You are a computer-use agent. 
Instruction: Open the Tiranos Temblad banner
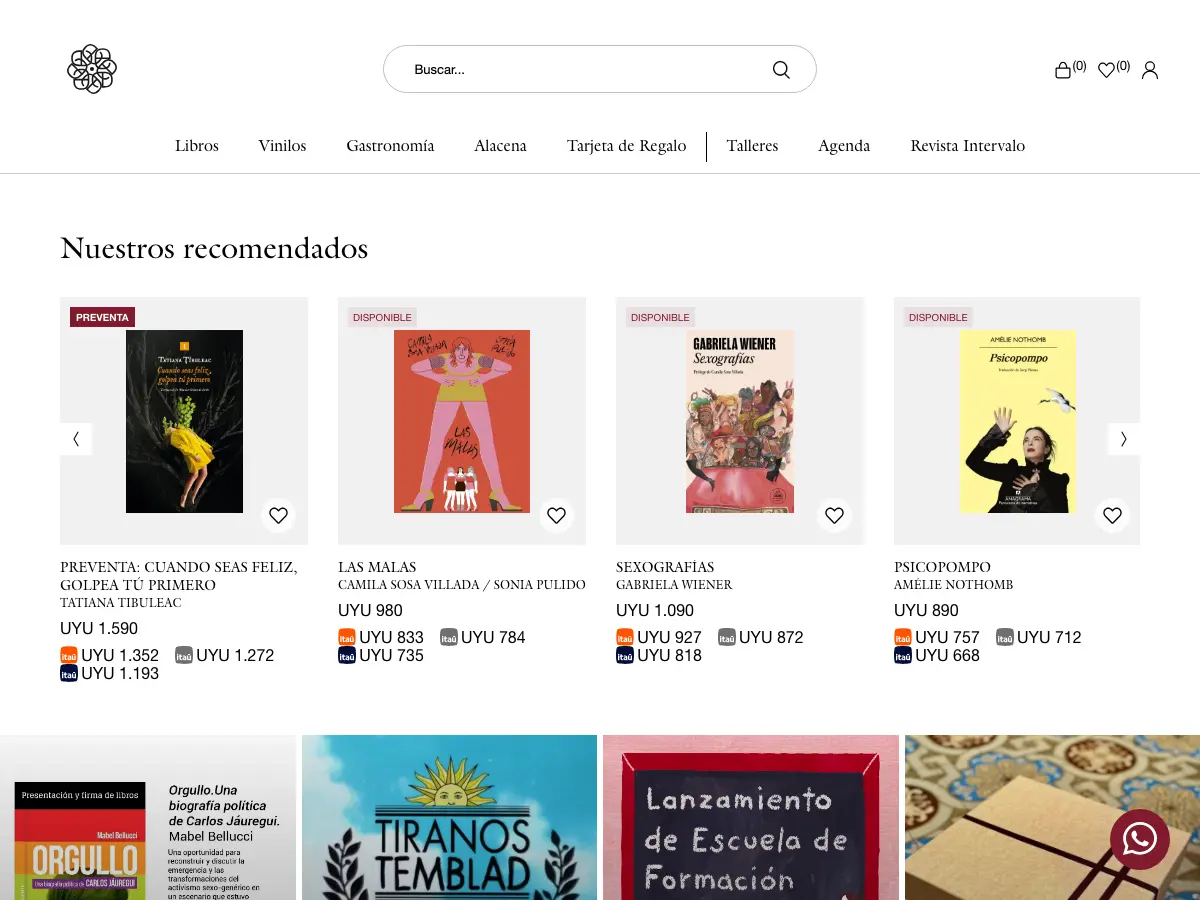(450, 818)
